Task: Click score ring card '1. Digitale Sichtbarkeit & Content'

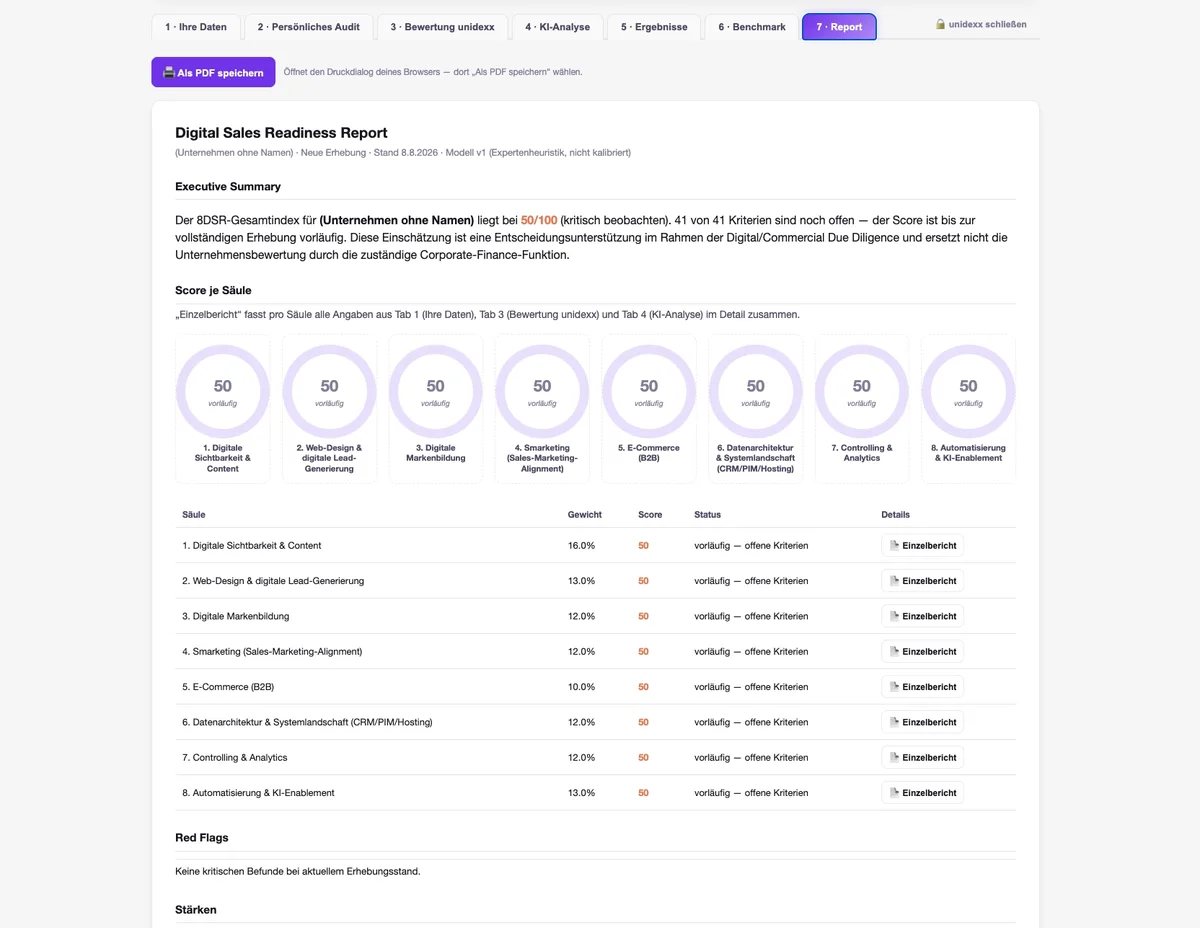Action: [x=223, y=409]
